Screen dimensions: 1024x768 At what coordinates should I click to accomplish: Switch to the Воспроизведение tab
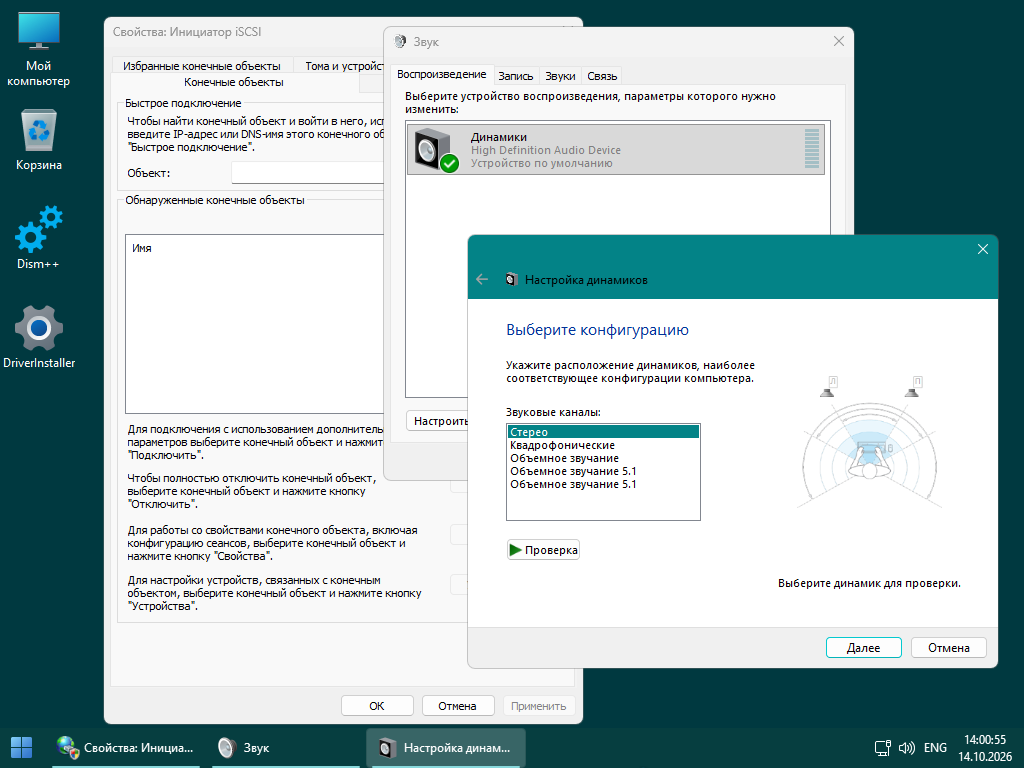point(441,74)
